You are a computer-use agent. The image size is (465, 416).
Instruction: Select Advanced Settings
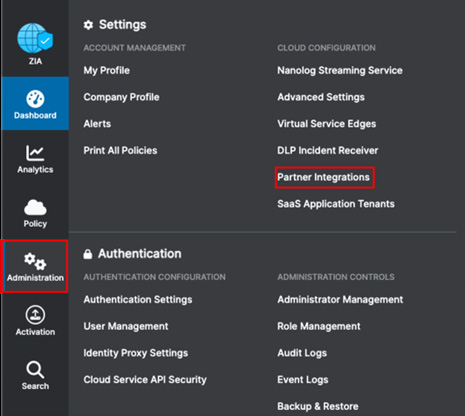(x=321, y=97)
